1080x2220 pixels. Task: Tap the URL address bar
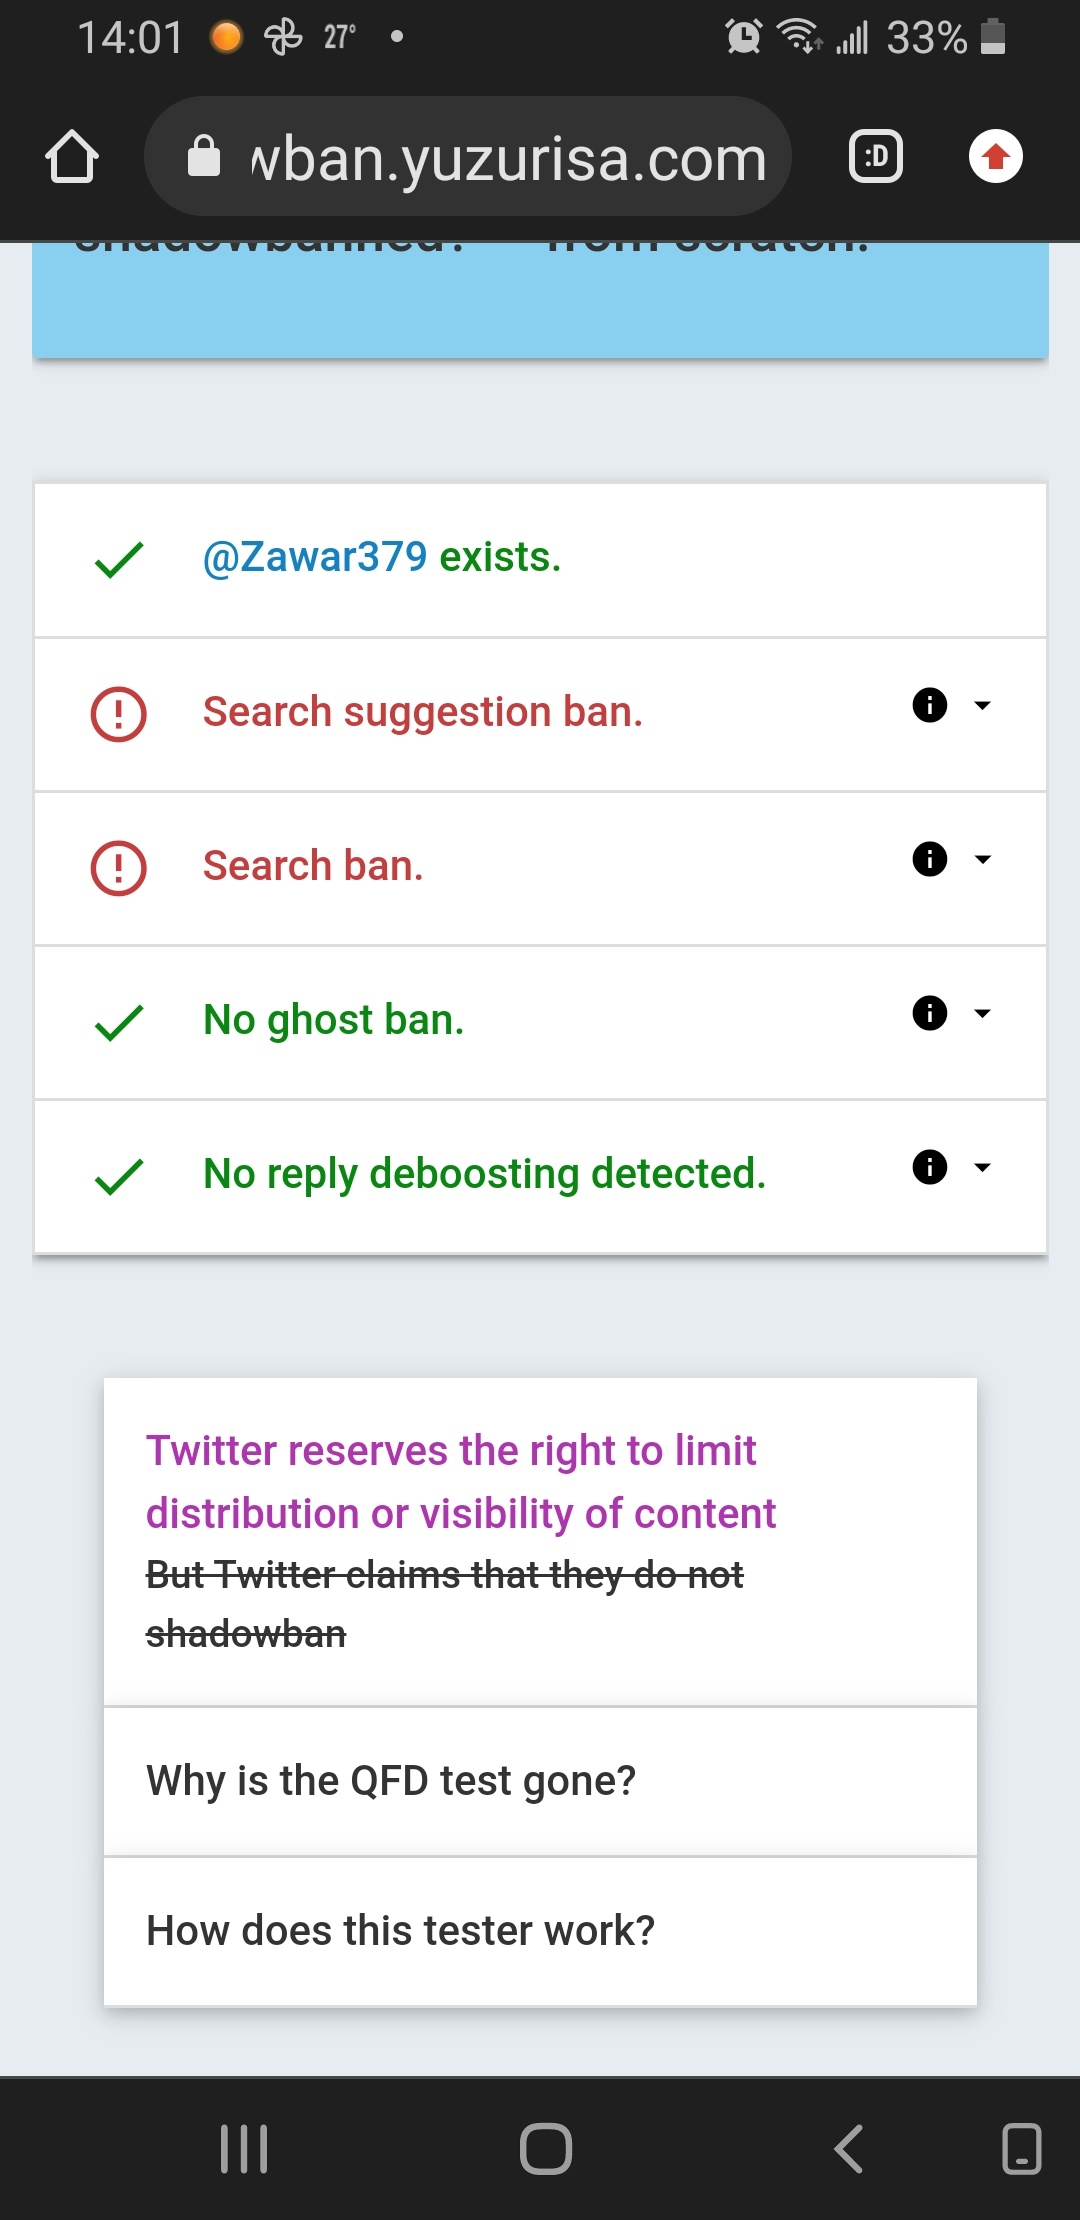point(468,157)
